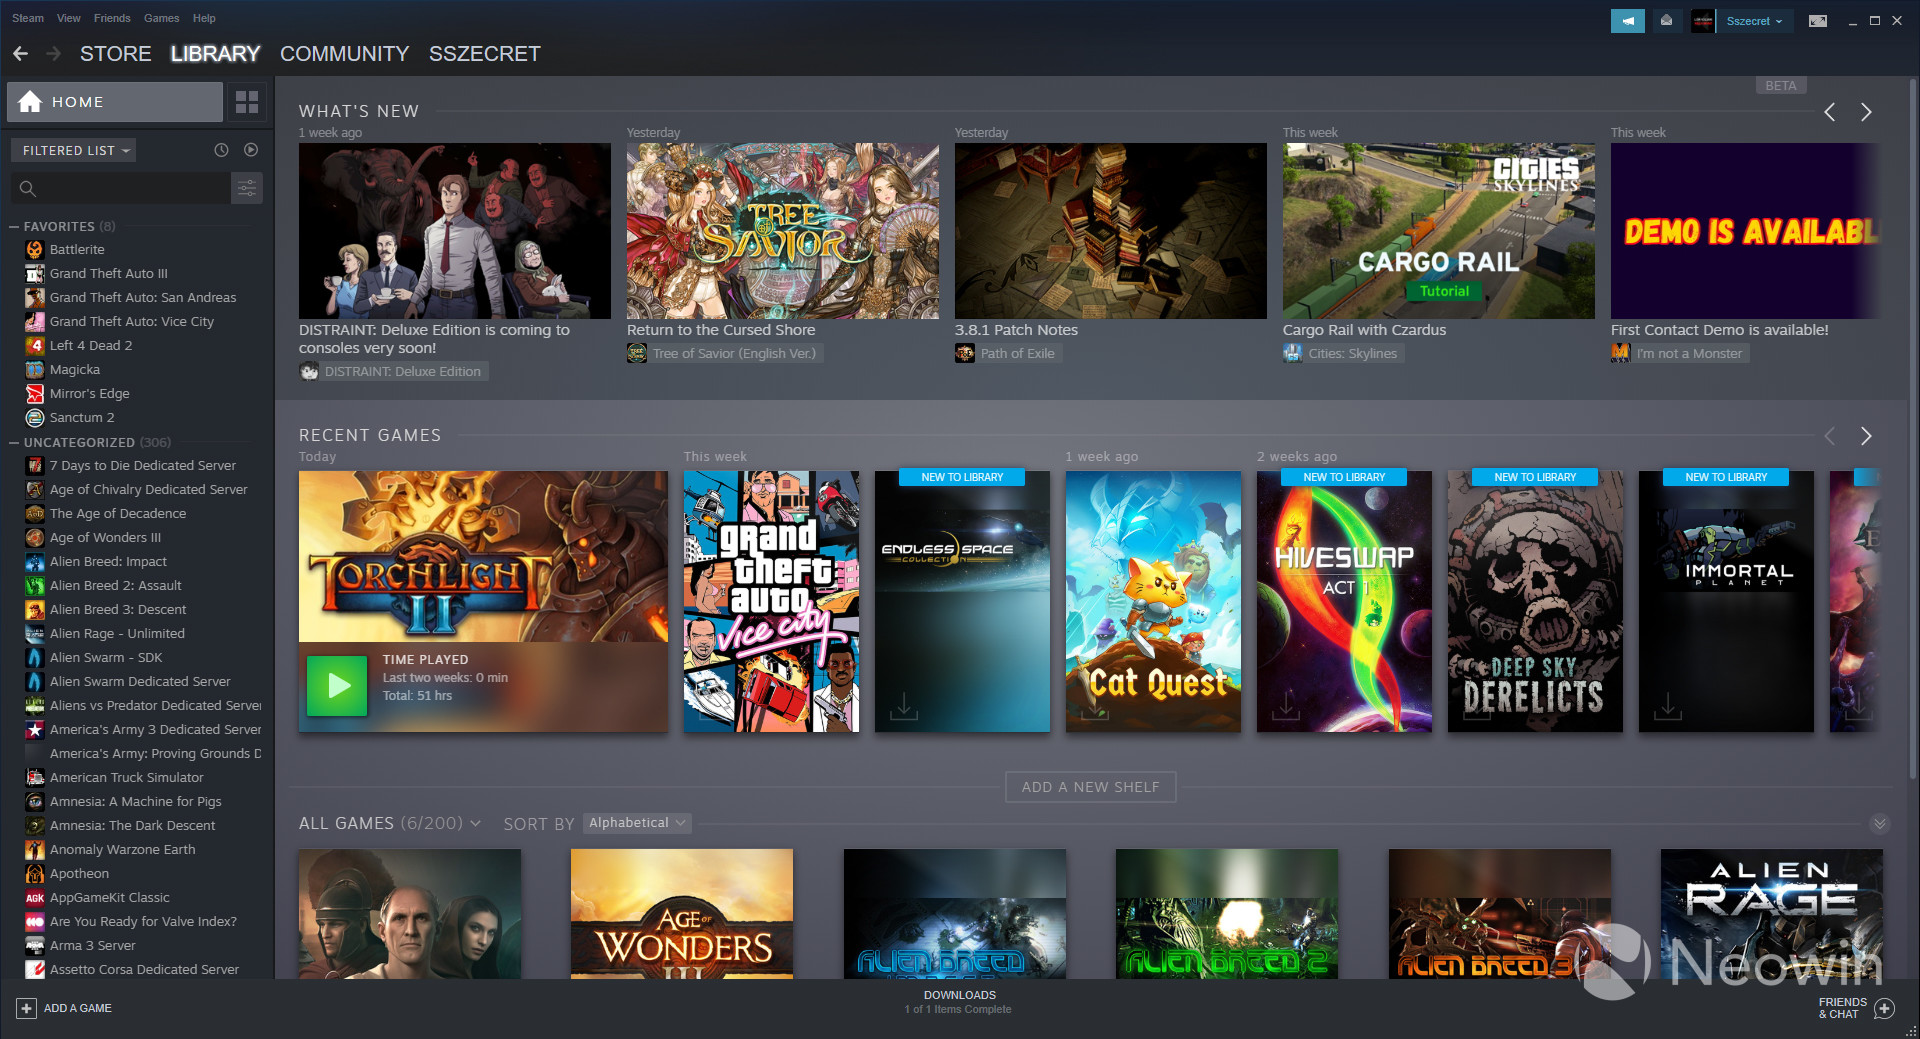
Task: Open the Games menu
Action: point(162,18)
